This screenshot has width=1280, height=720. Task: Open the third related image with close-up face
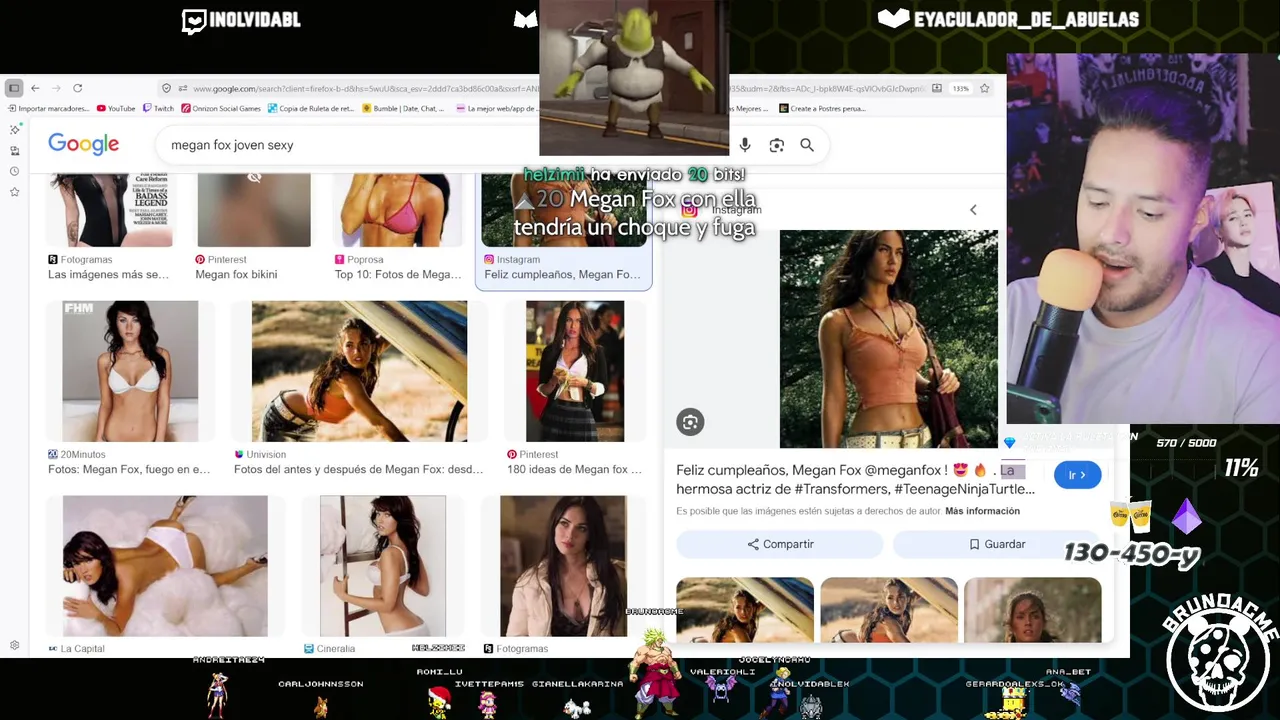point(1033,610)
